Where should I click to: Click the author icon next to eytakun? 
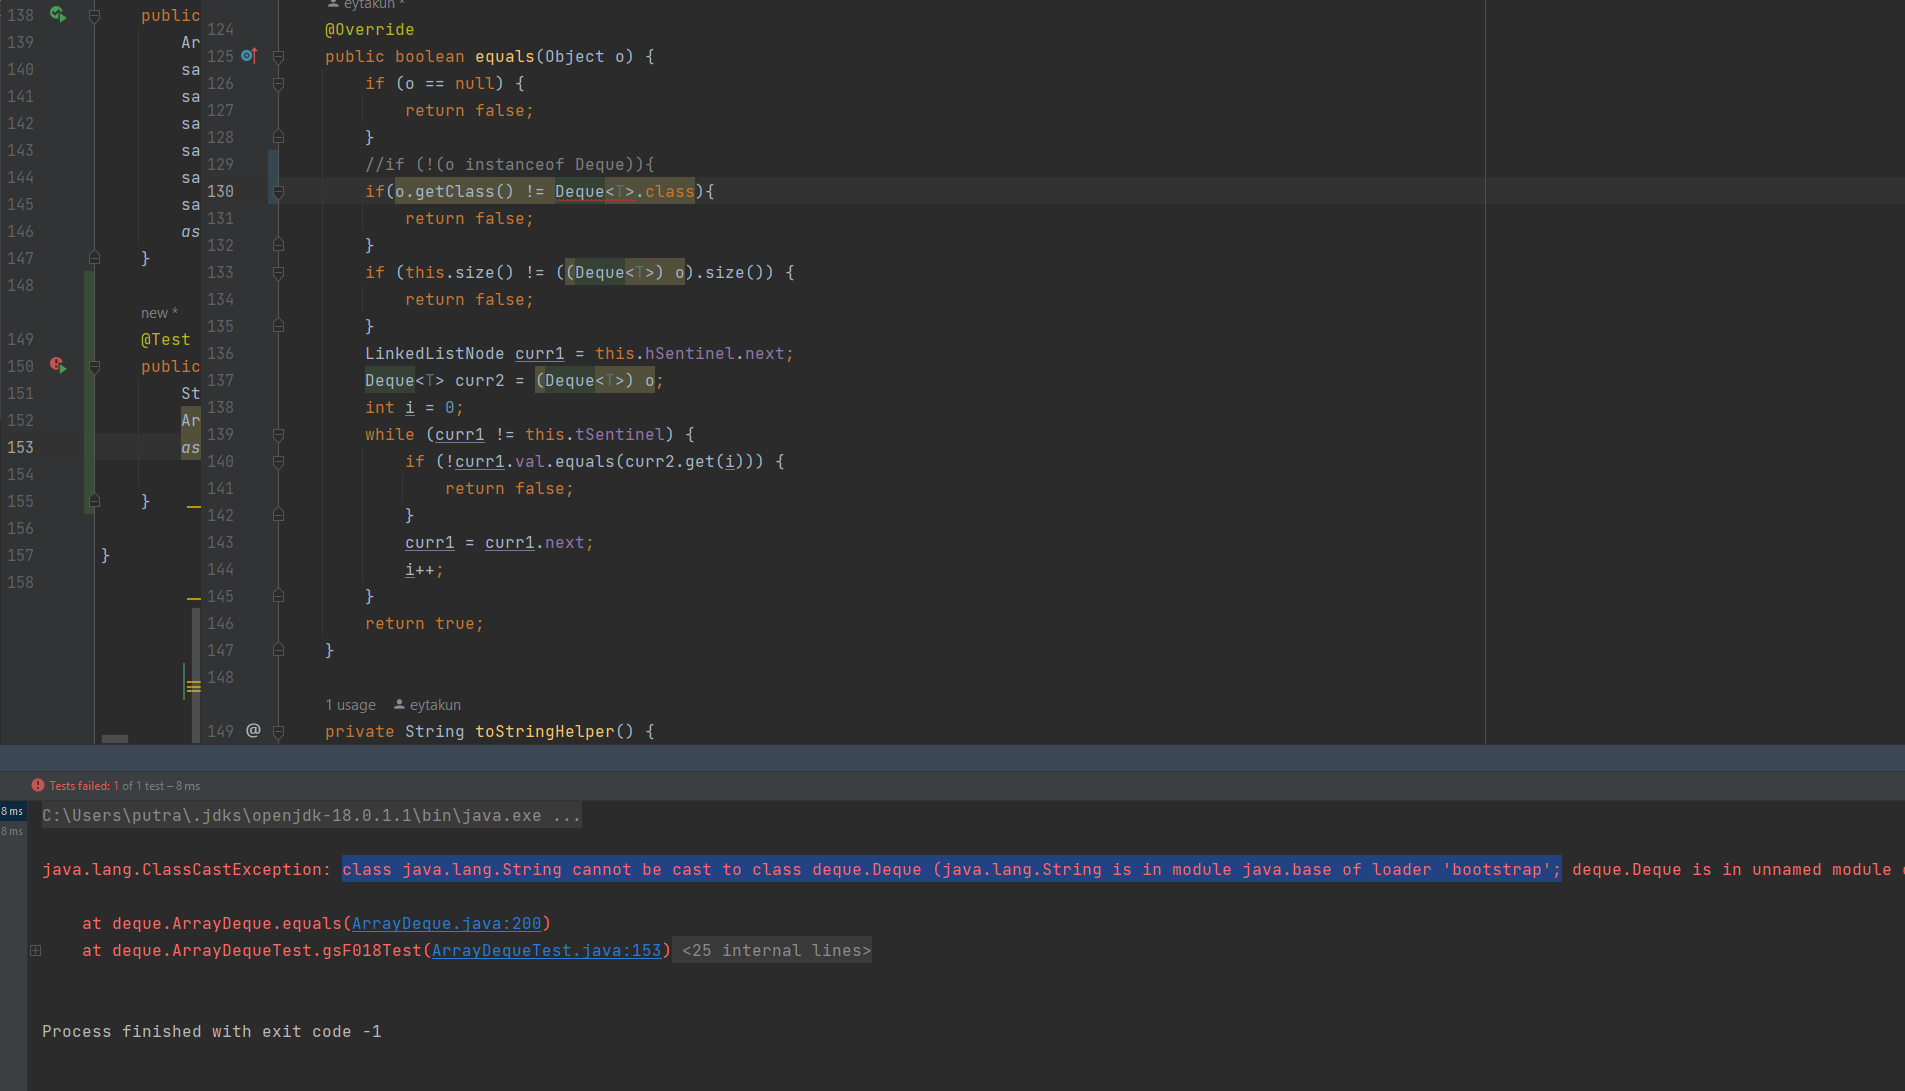click(399, 705)
